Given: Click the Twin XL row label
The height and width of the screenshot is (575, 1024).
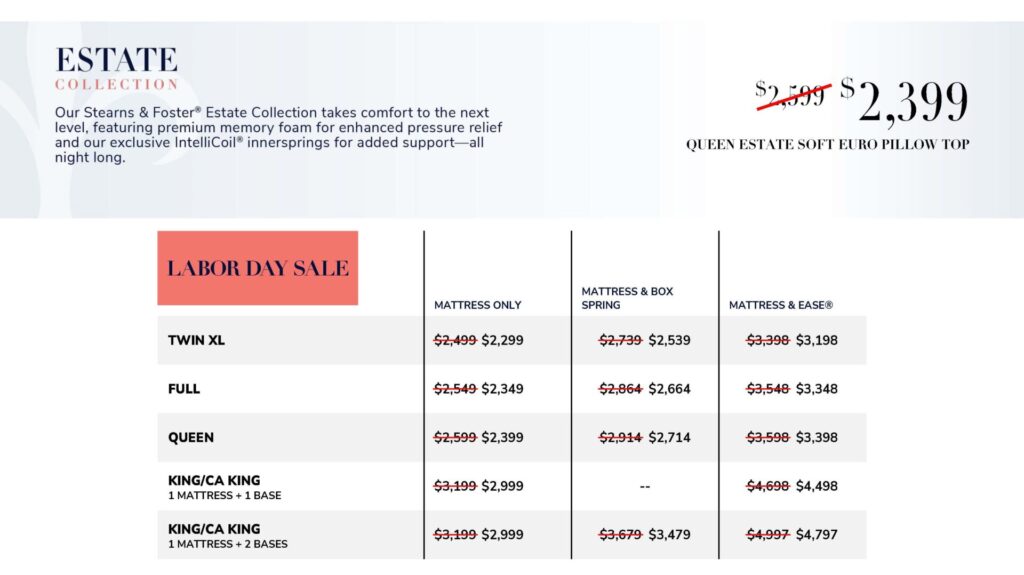Looking at the screenshot, I should pyautogui.click(x=196, y=340).
